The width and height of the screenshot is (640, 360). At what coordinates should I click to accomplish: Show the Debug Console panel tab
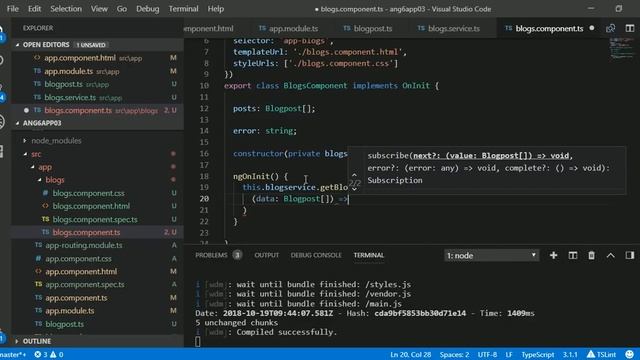pyautogui.click(x=316, y=255)
